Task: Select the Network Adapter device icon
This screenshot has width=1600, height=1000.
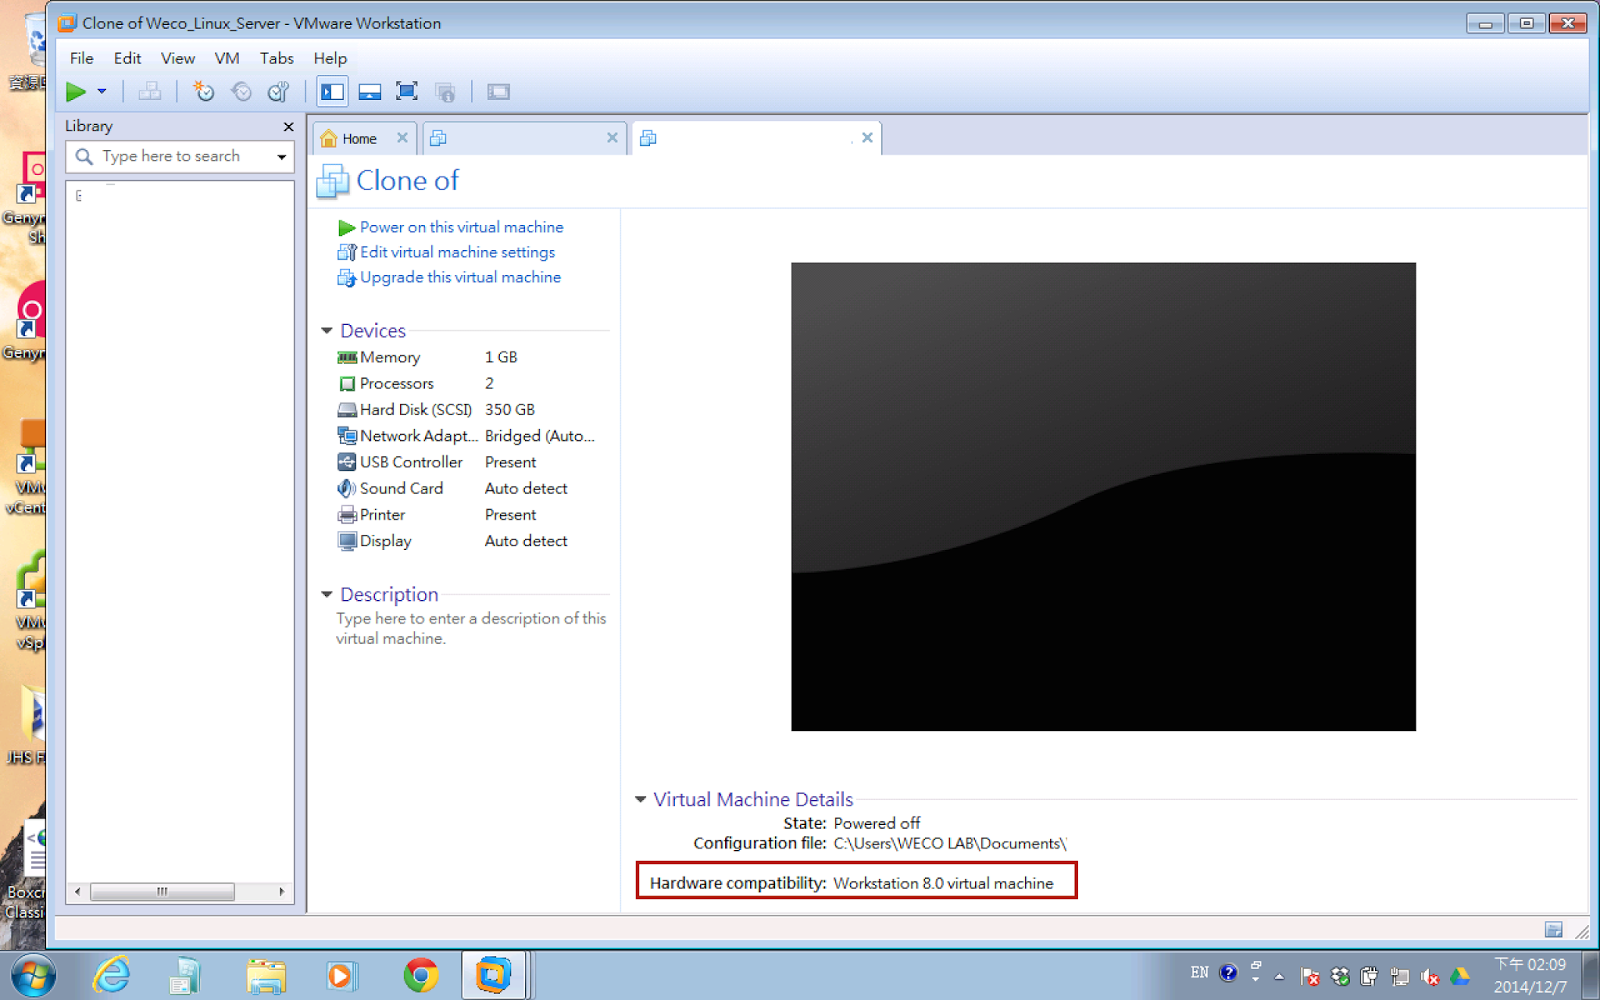Action: pos(347,436)
